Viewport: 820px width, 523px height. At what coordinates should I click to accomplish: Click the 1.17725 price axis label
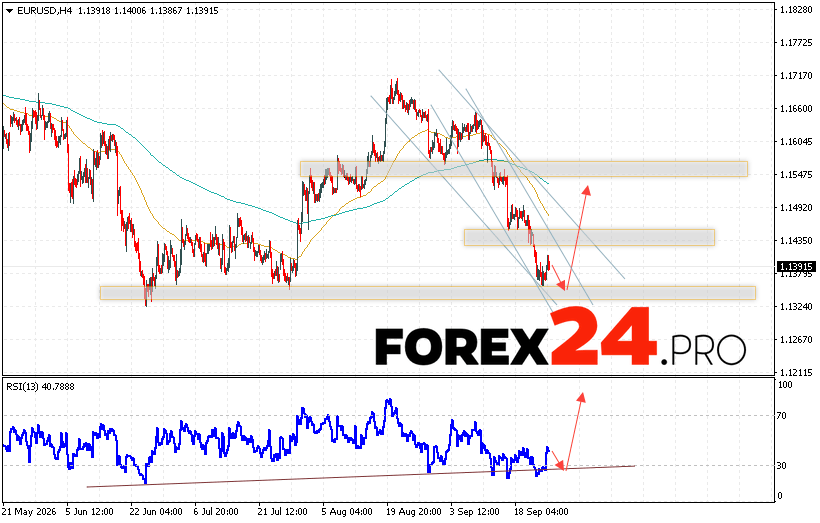796,43
